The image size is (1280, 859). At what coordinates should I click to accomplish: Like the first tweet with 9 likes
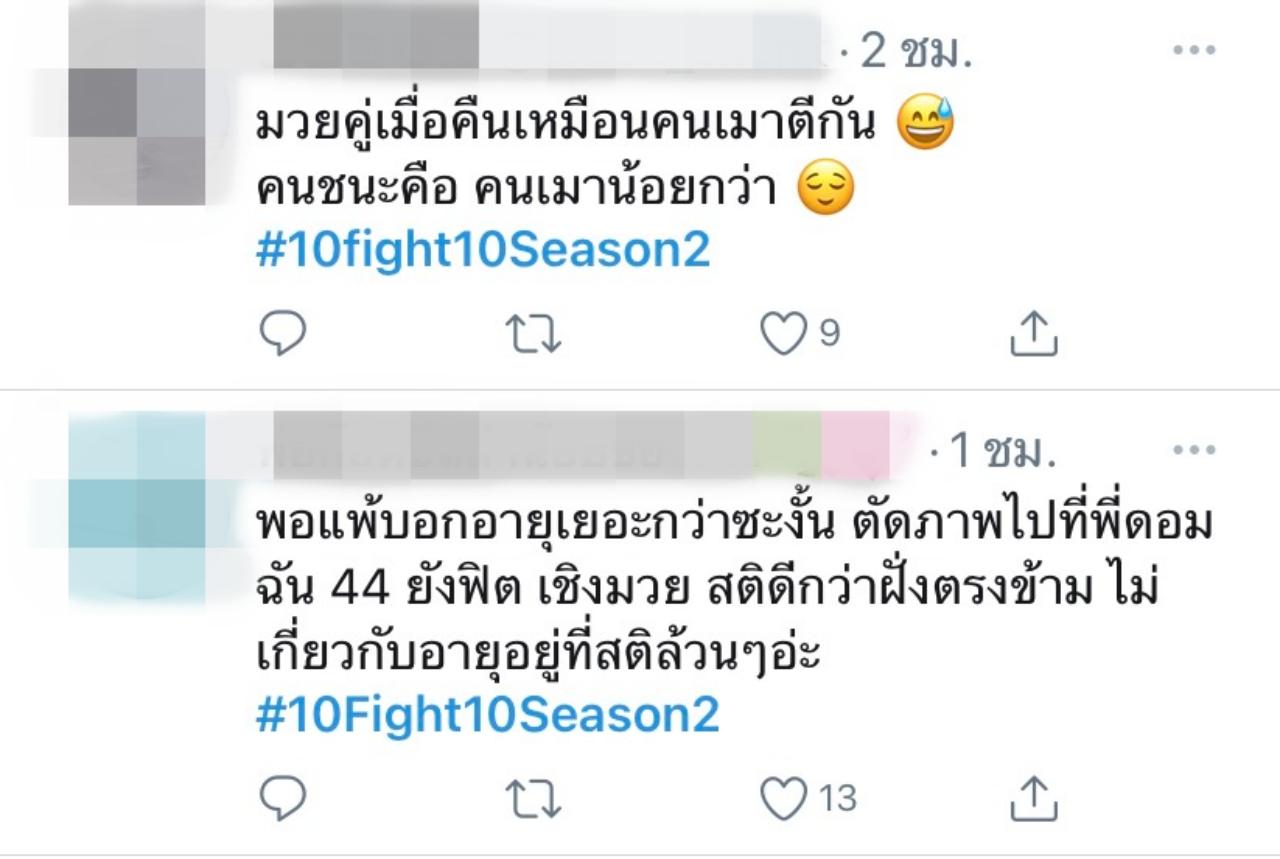click(x=800, y=334)
